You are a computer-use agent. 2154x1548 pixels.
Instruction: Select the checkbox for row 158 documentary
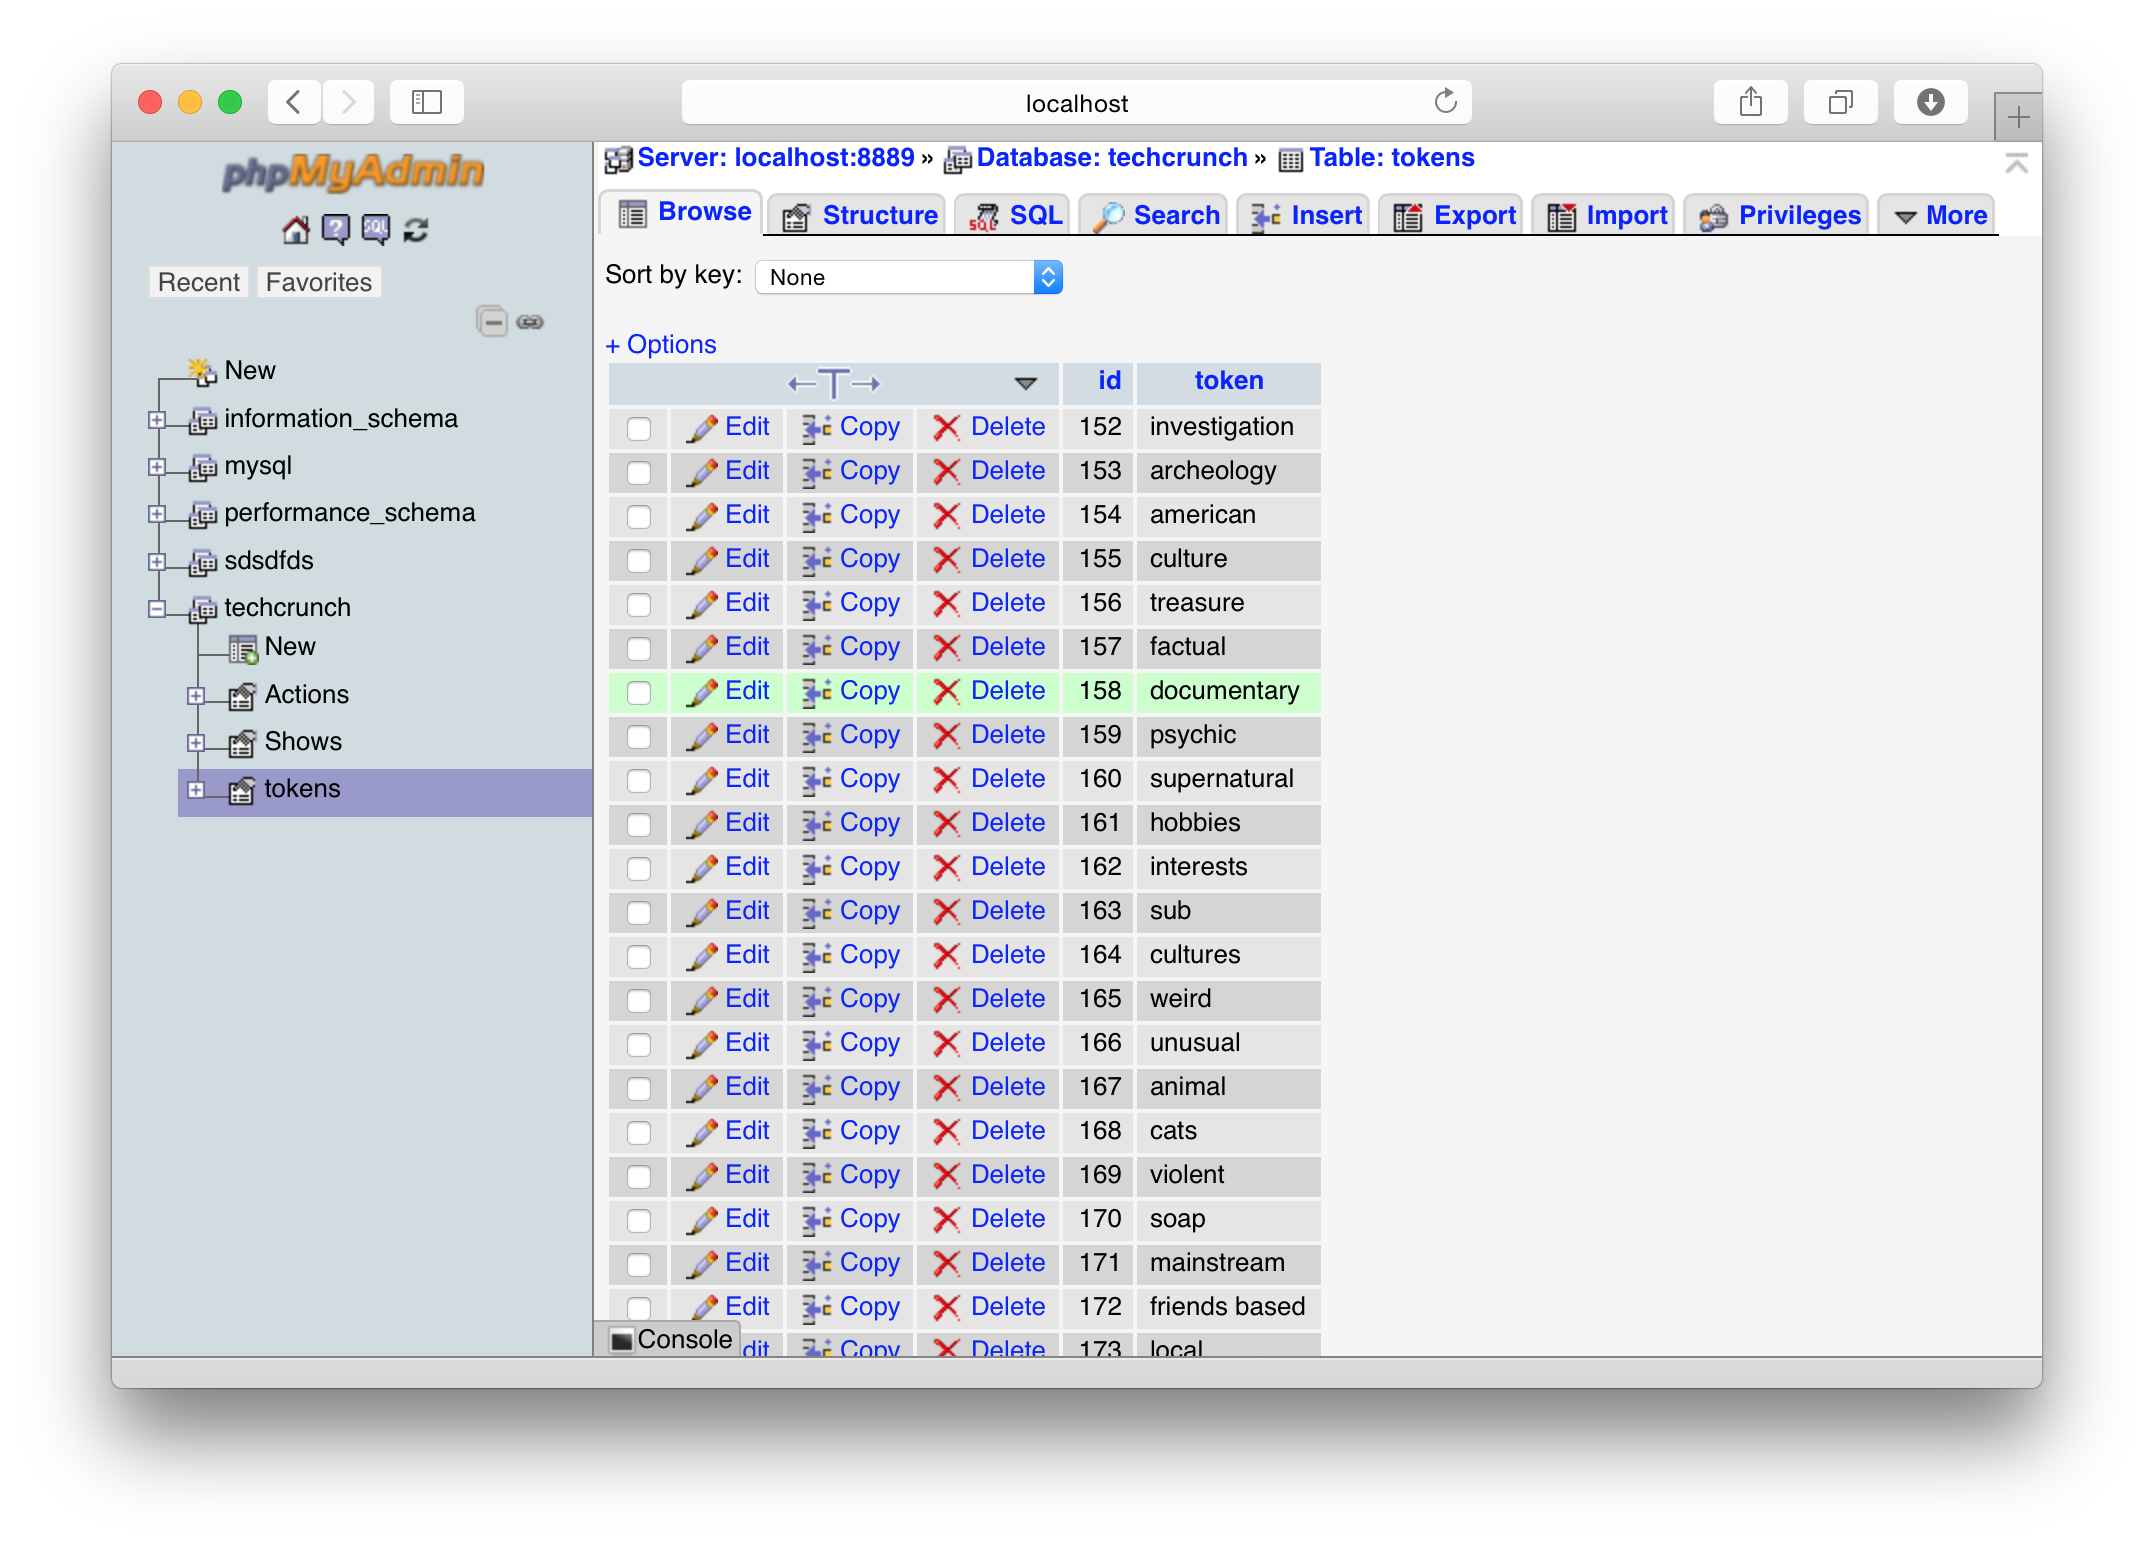639,693
